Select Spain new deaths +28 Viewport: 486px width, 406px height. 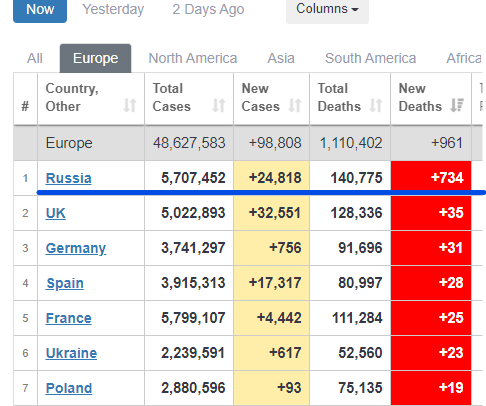coord(451,283)
